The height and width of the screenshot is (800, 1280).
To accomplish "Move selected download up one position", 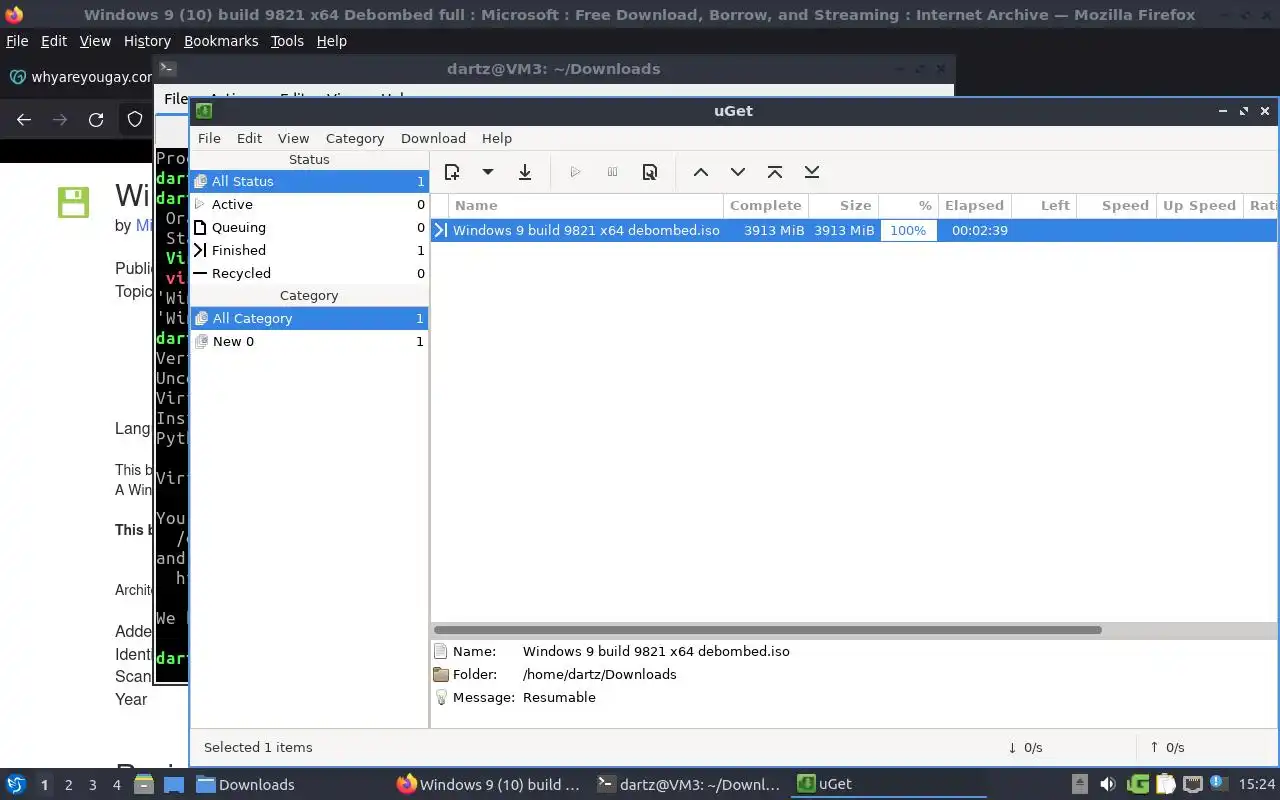I will point(701,172).
